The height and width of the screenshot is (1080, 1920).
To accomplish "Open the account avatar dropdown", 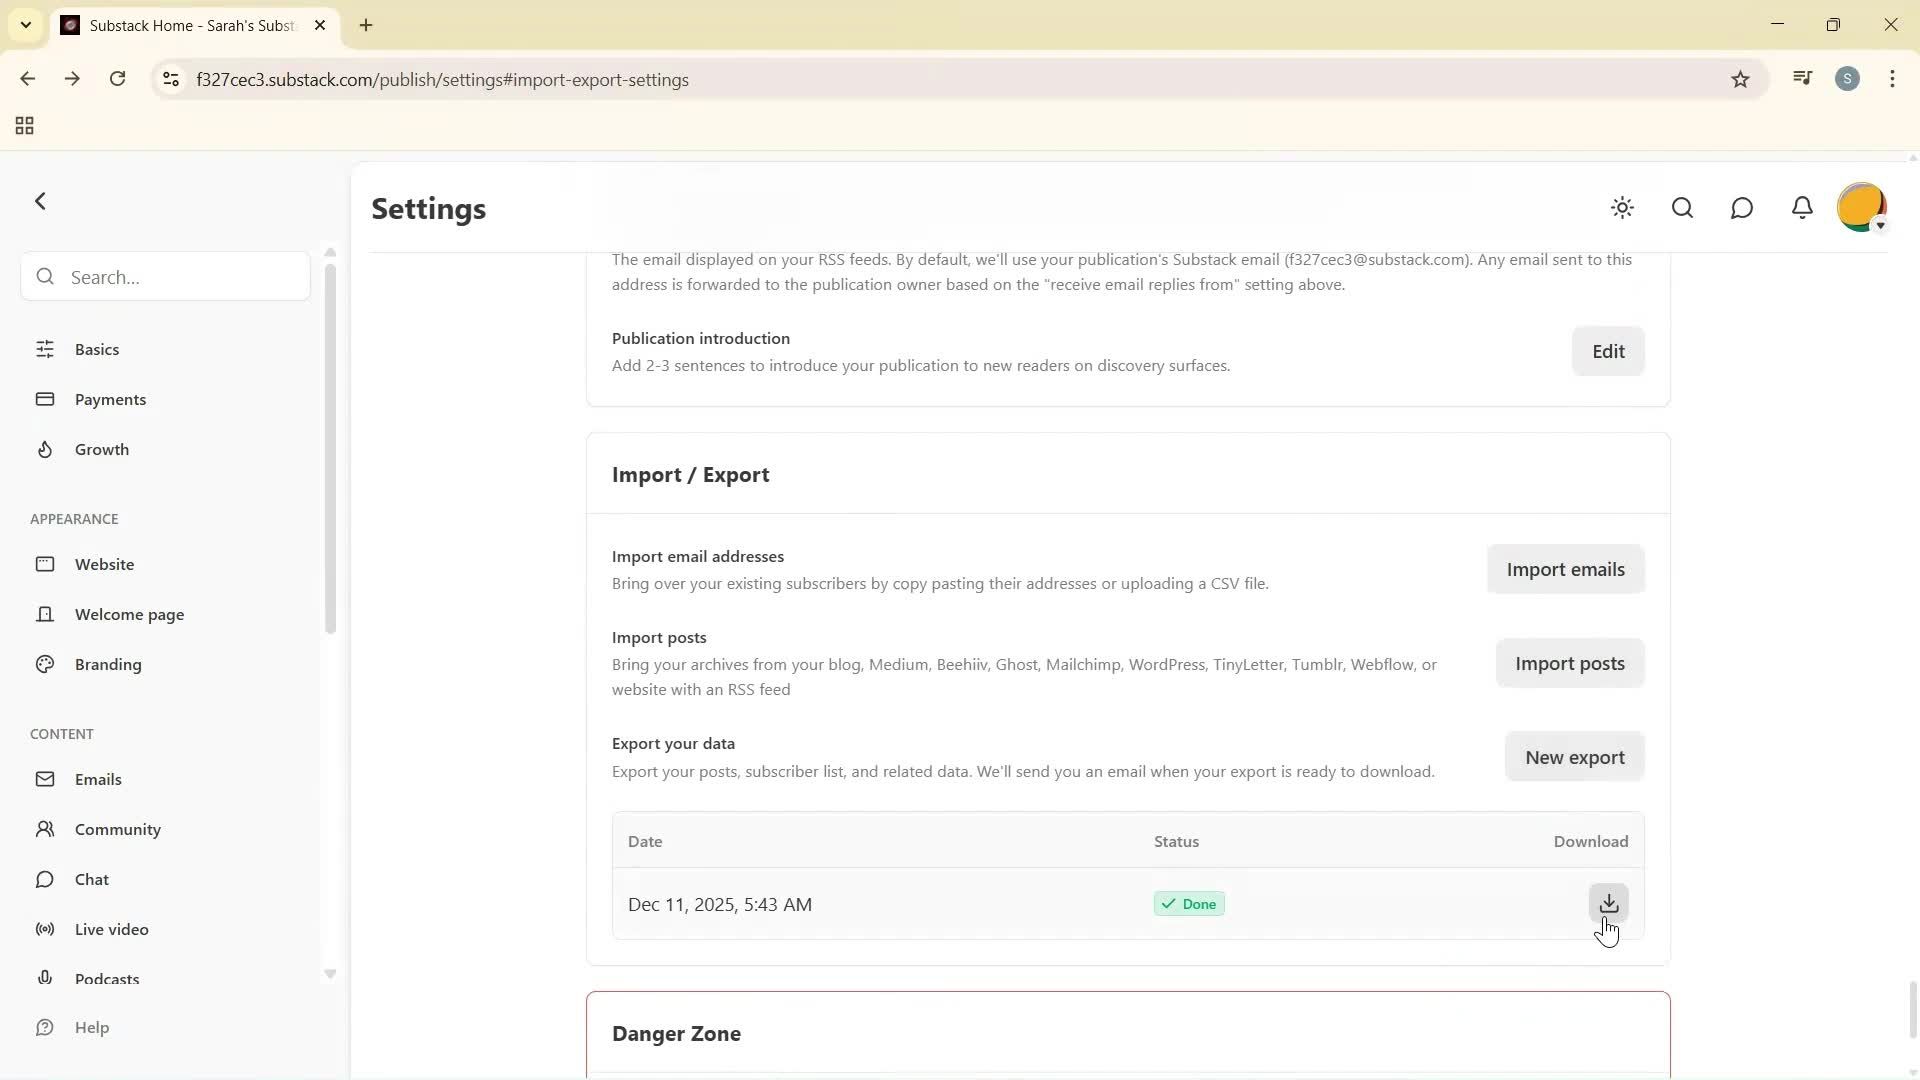I will click(1862, 208).
